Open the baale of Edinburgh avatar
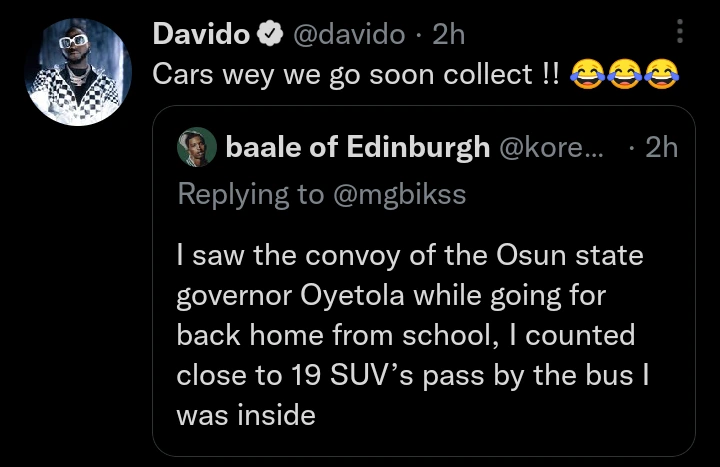 197,147
